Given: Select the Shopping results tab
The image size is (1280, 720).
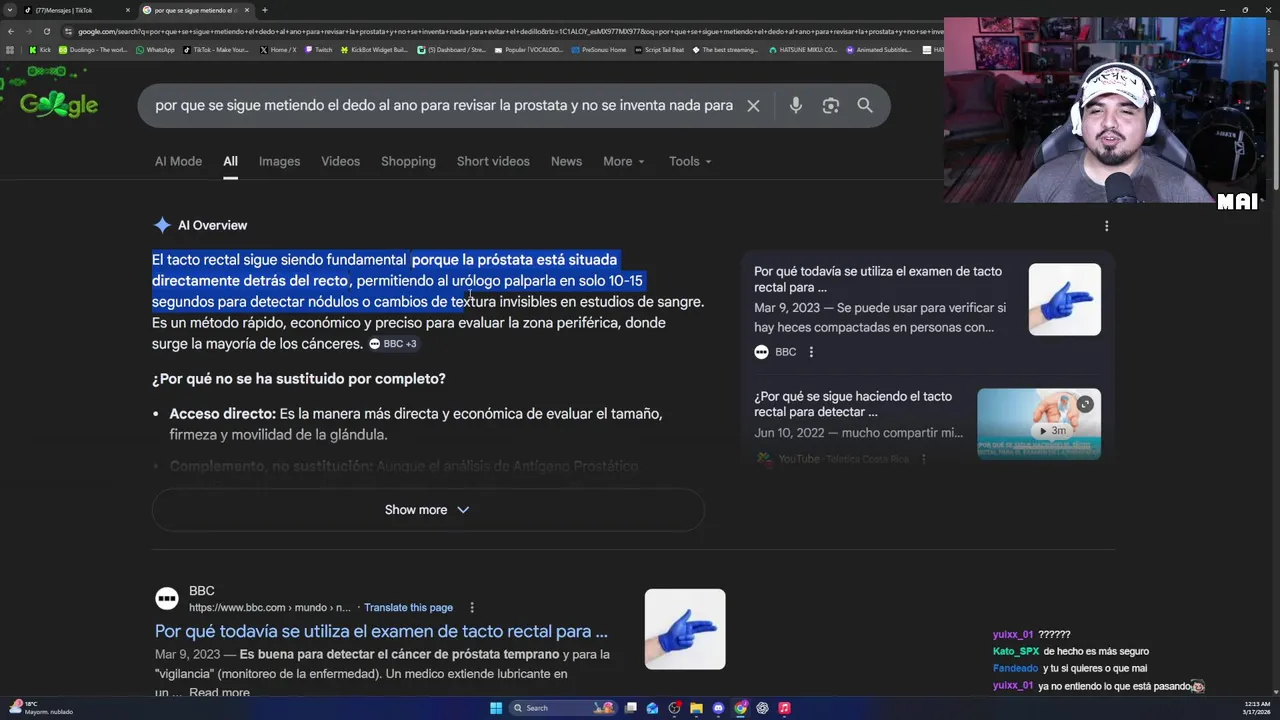Looking at the screenshot, I should pyautogui.click(x=408, y=161).
